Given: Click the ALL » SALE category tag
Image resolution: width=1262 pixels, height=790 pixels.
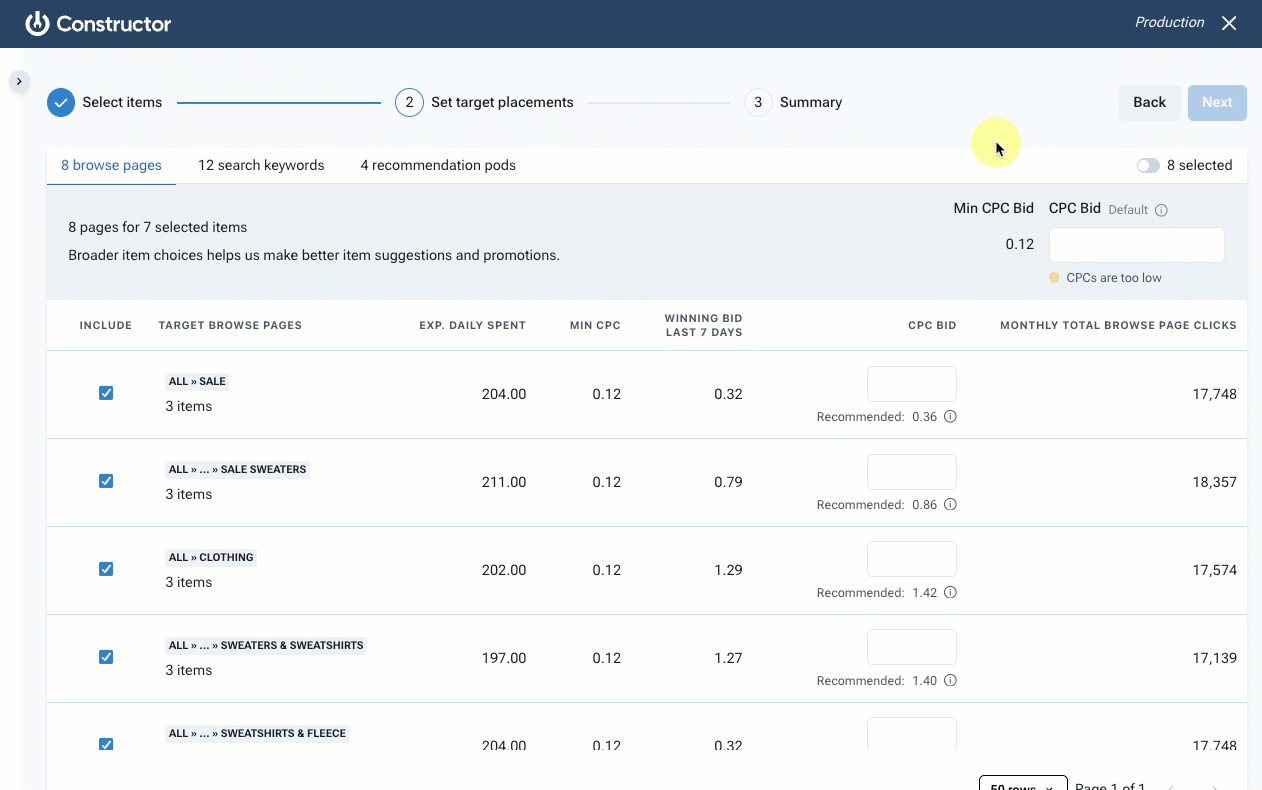Looking at the screenshot, I should coord(198,381).
